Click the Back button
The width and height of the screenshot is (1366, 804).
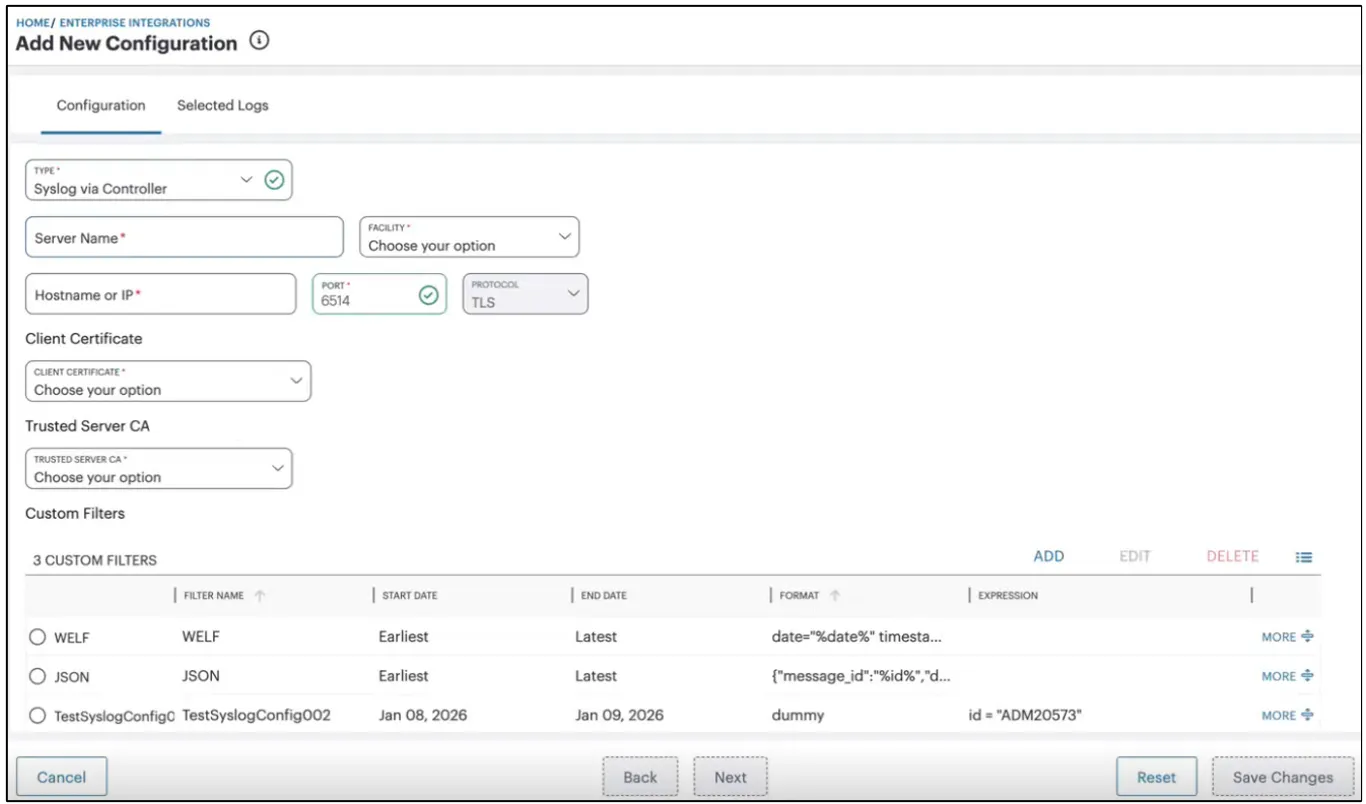(x=640, y=777)
